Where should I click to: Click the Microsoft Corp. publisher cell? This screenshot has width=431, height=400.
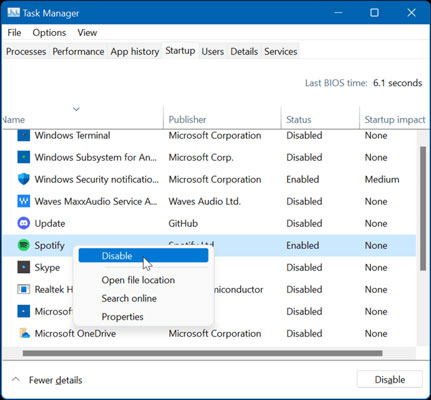[201, 157]
